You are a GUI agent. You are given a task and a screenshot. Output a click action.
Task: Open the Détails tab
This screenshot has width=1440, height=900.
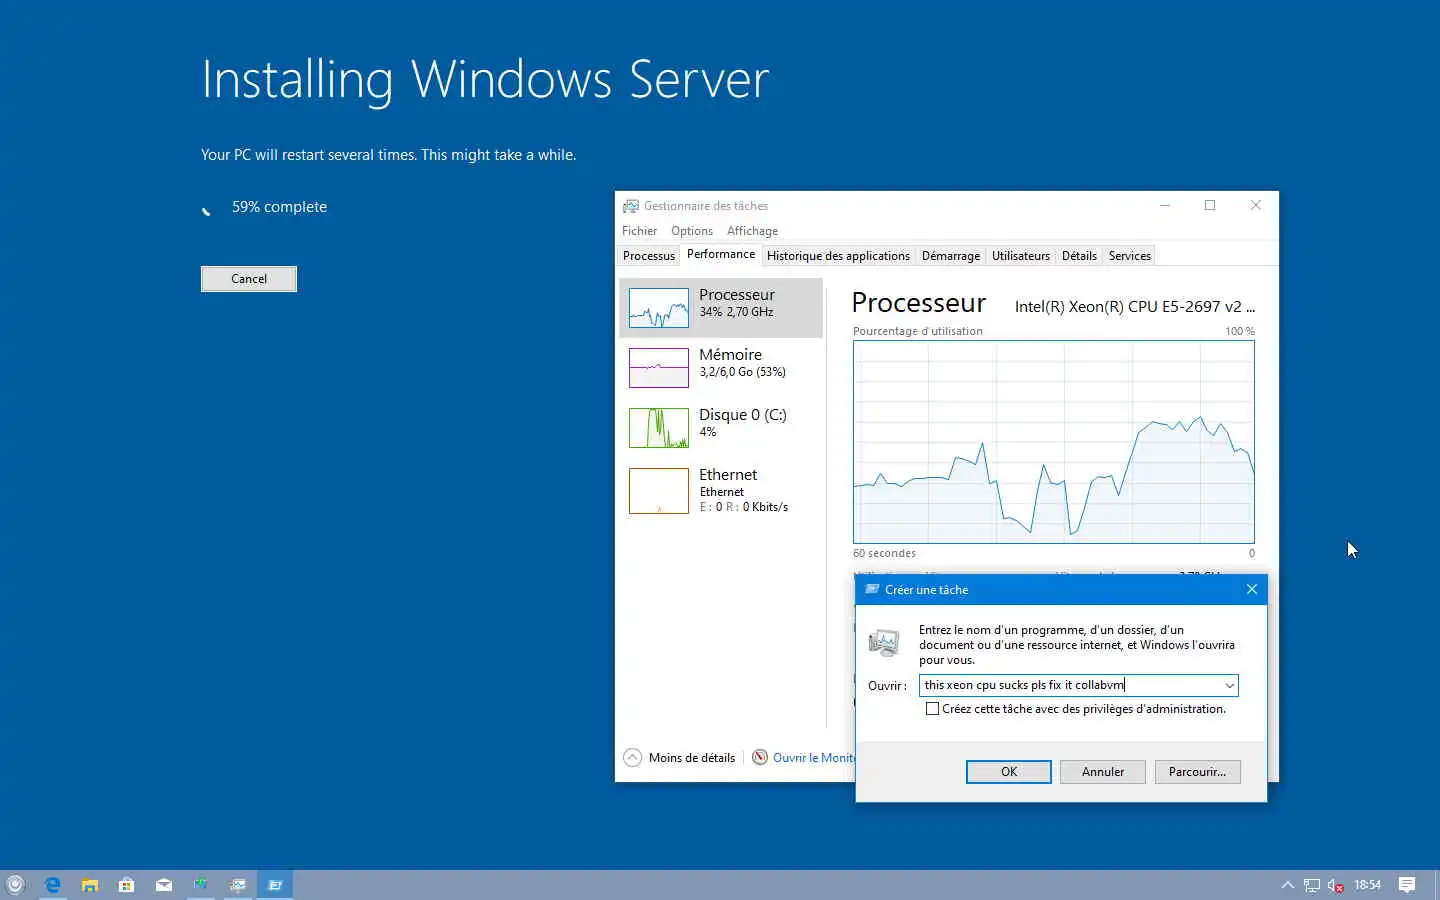(x=1079, y=256)
